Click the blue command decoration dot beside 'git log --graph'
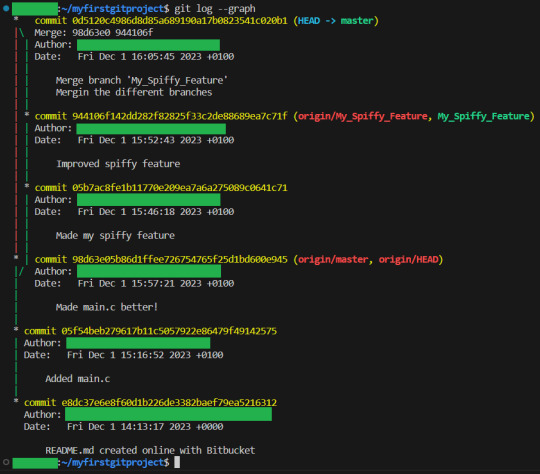This screenshot has height=474, width=540. click(6, 8)
